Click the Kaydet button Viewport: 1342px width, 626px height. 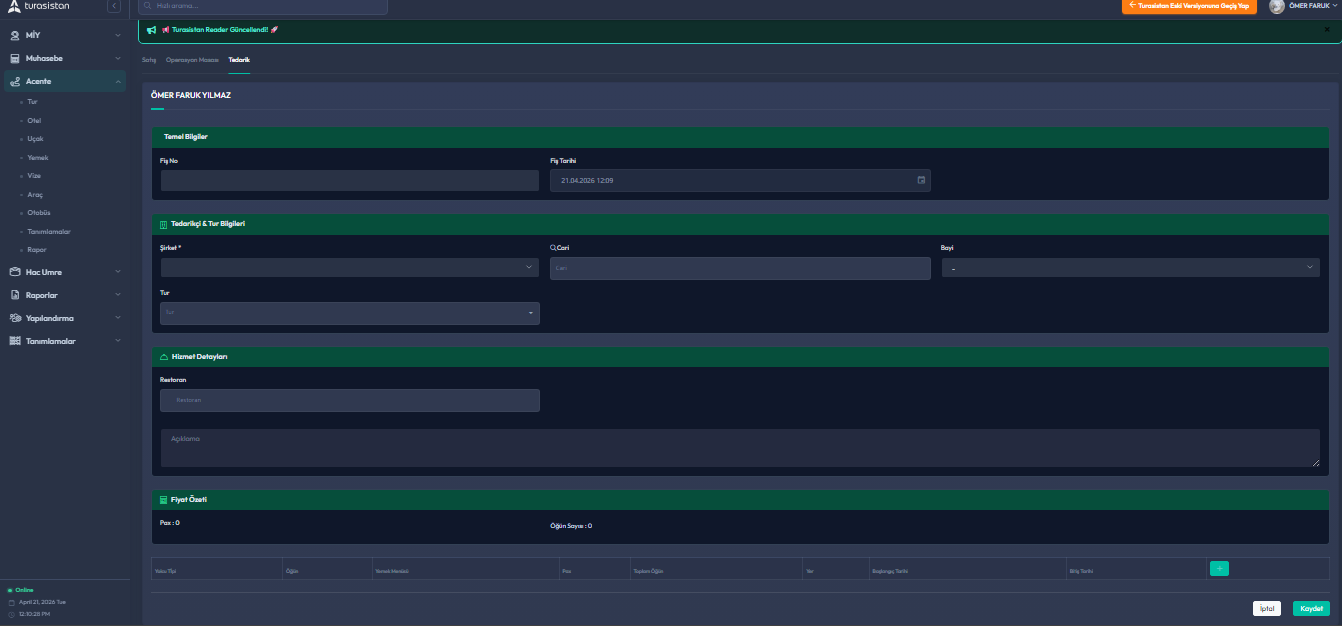tap(1310, 608)
